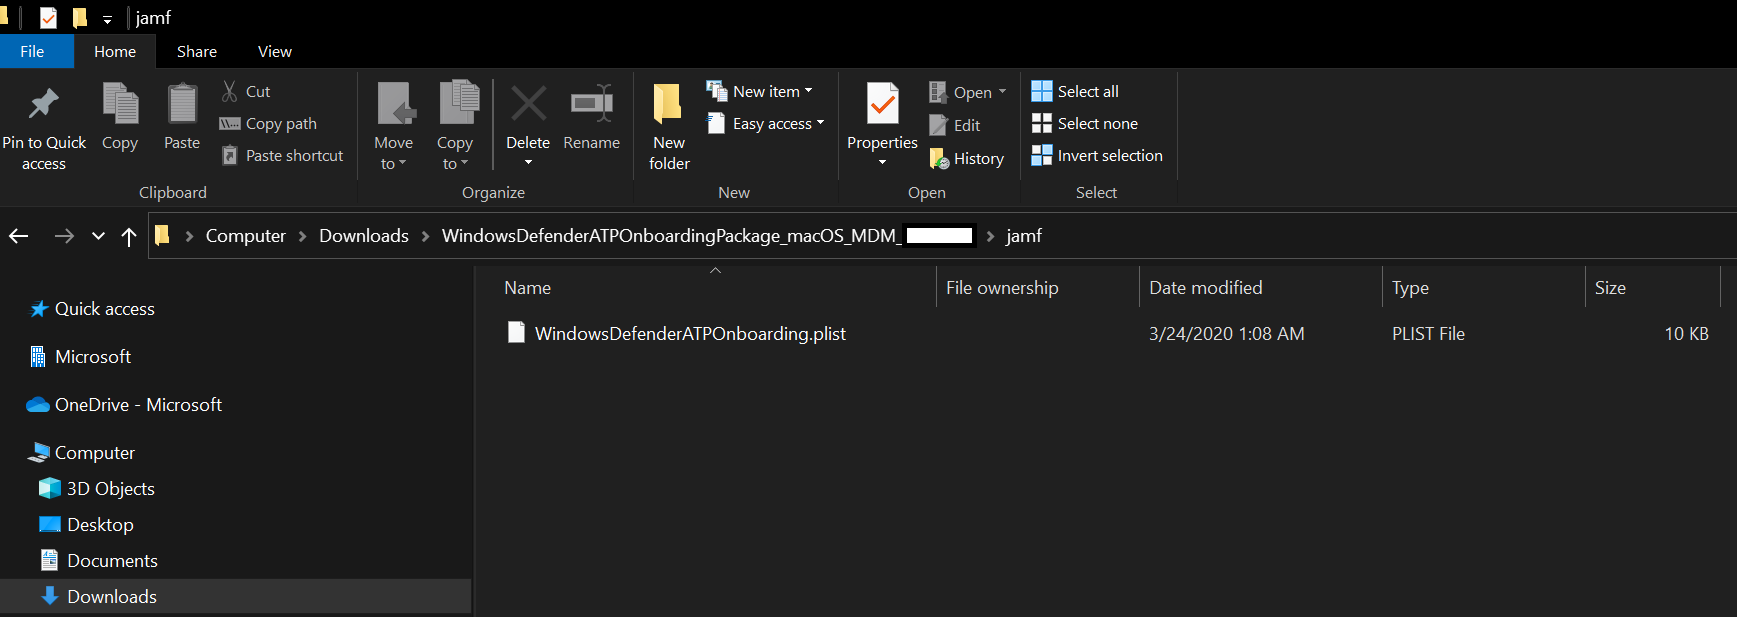Click Open in the Open group
This screenshot has width=1737, height=617.
click(x=961, y=92)
